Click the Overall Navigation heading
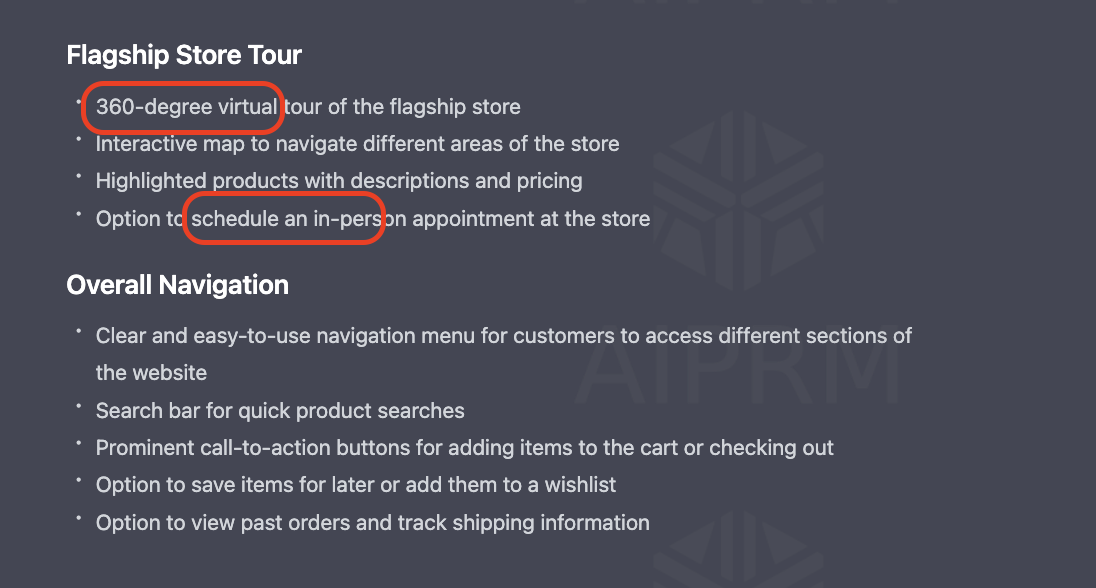This screenshot has width=1096, height=588. point(178,285)
